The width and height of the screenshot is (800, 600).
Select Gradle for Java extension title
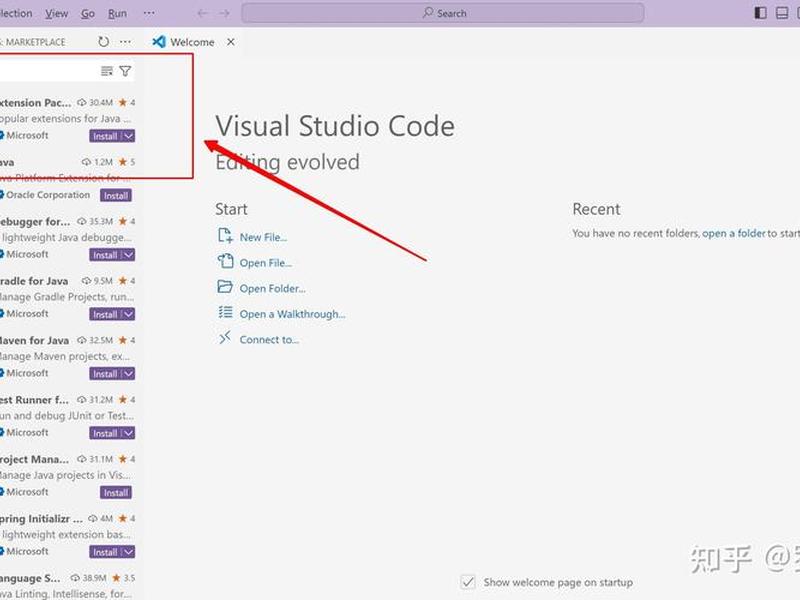[x=34, y=281]
